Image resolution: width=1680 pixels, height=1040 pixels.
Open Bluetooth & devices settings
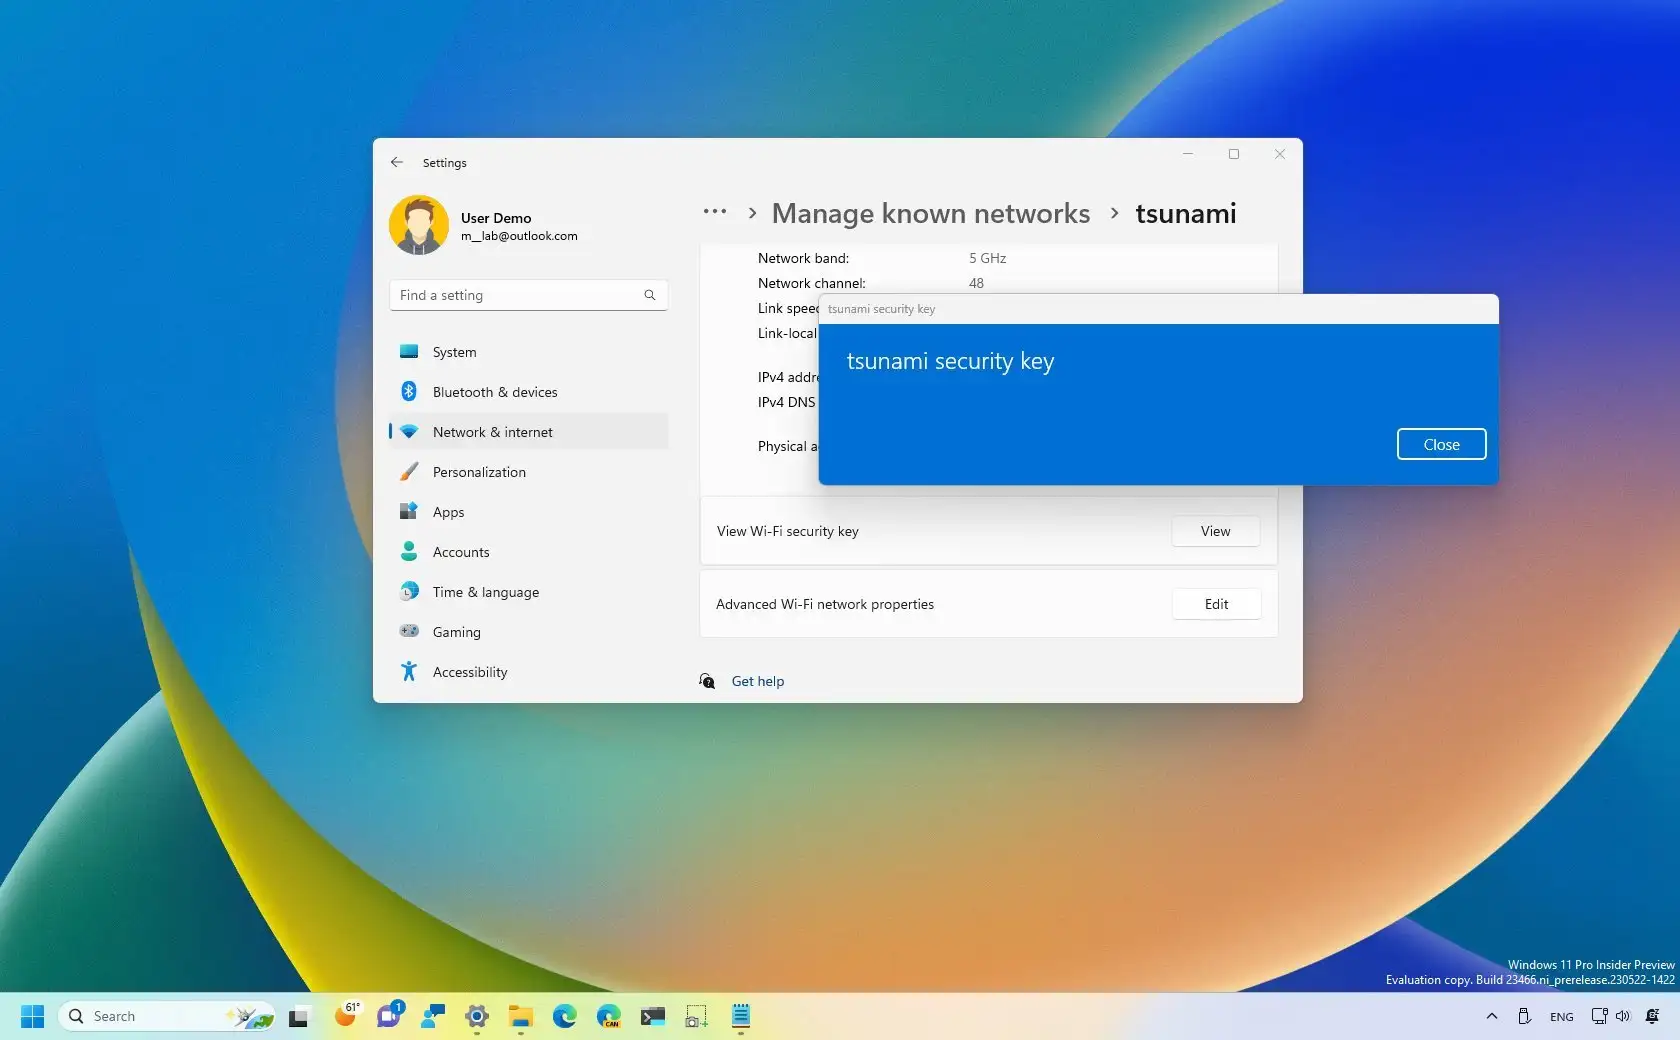(494, 392)
